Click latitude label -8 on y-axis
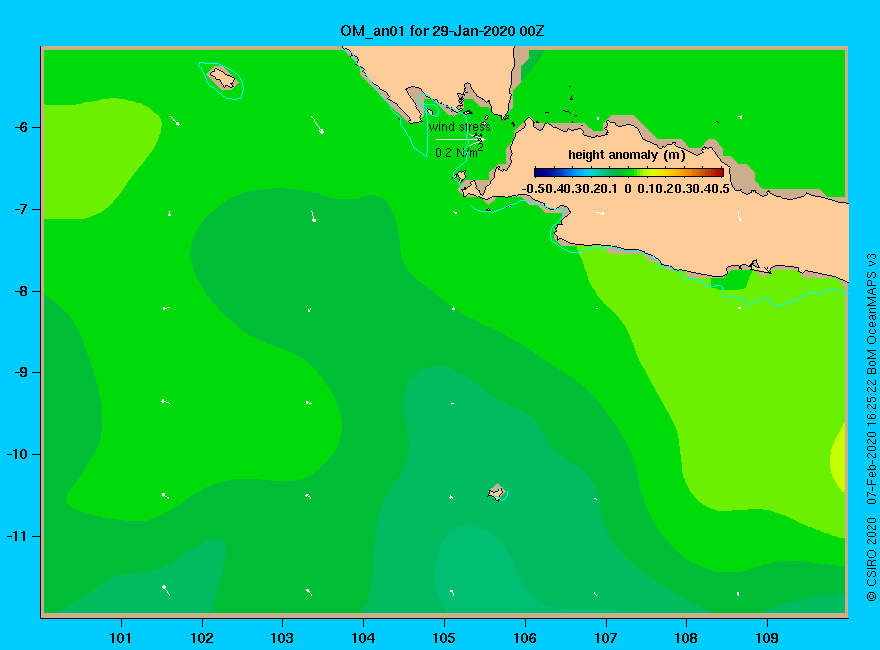 click(21, 291)
